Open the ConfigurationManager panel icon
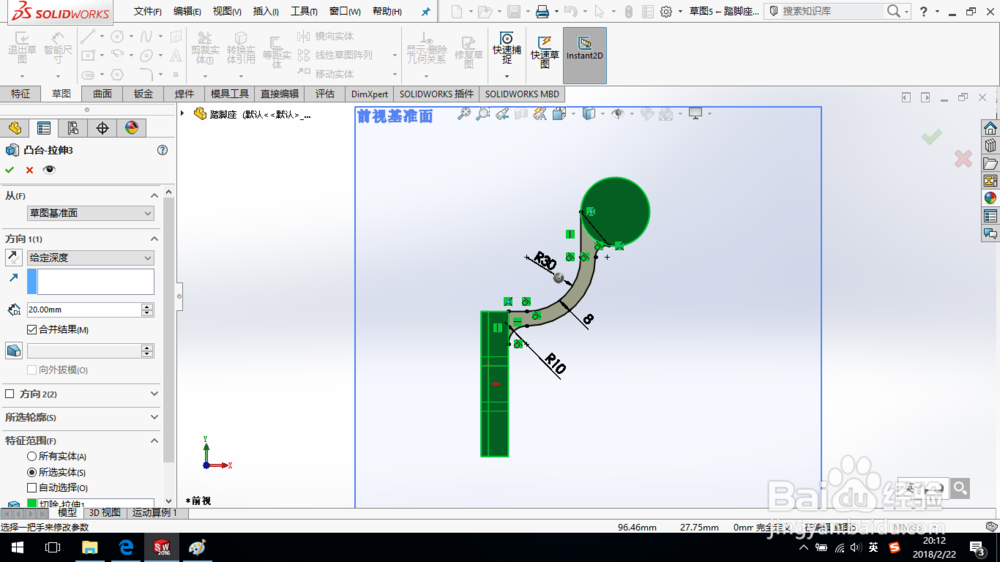Screen dimensions: 1000x562 click(x=73, y=128)
